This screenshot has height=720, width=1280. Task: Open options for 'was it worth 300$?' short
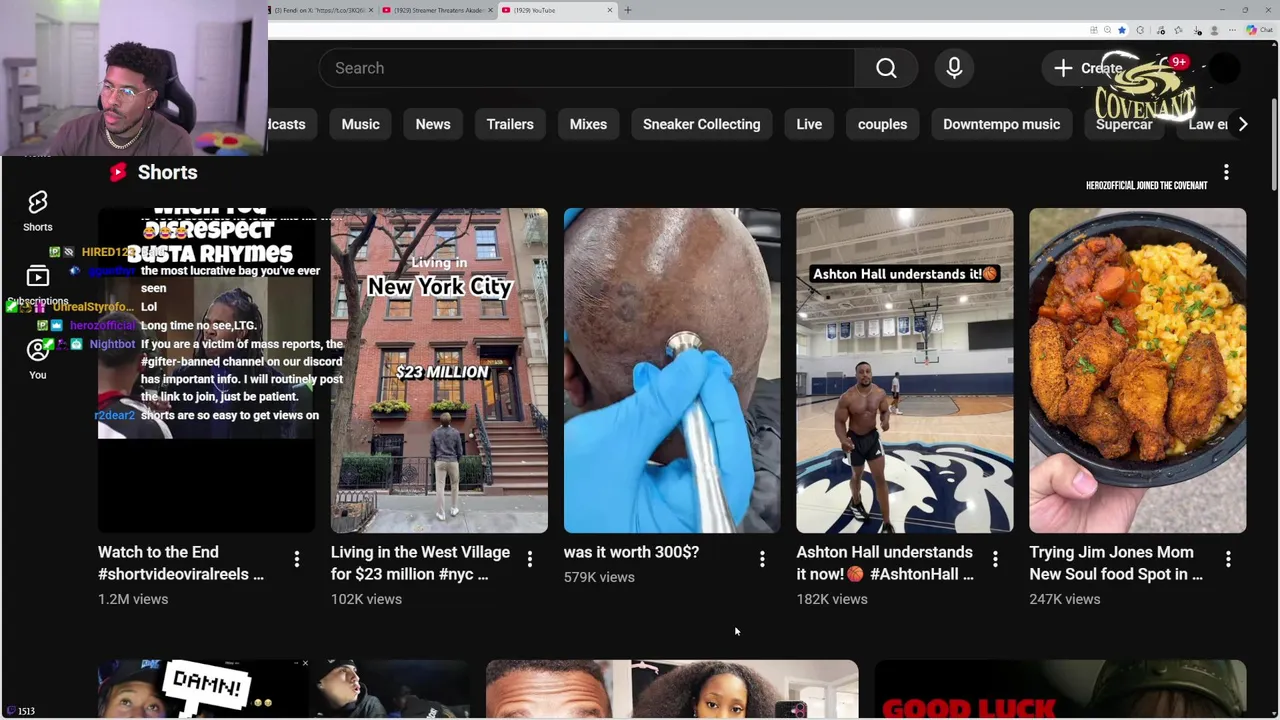[762, 560]
